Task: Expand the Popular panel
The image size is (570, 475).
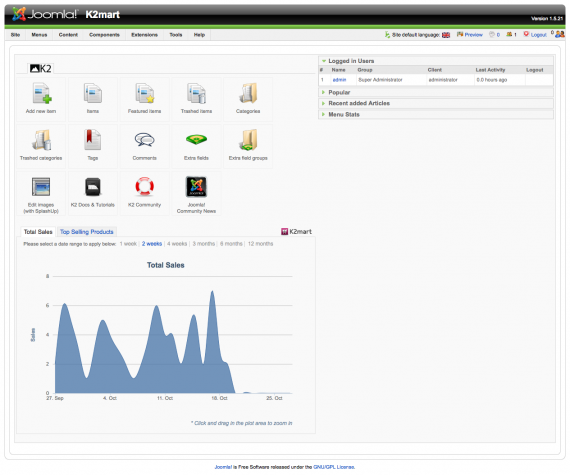Action: pos(436,92)
